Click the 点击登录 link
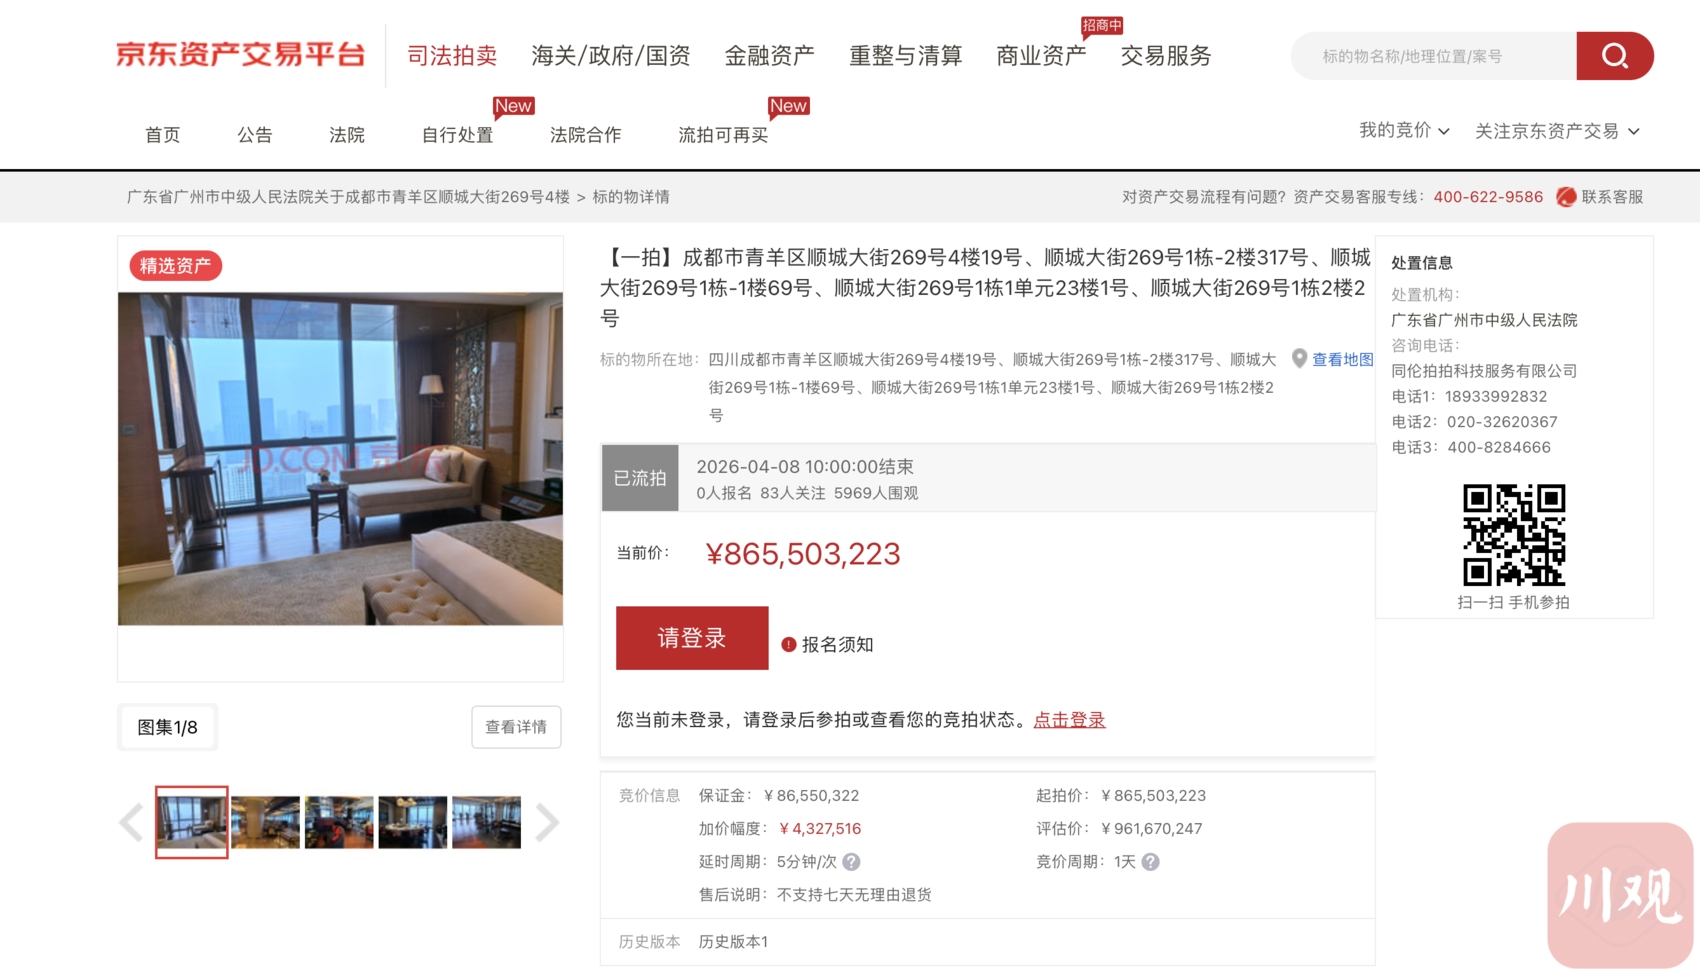 pos(1069,720)
